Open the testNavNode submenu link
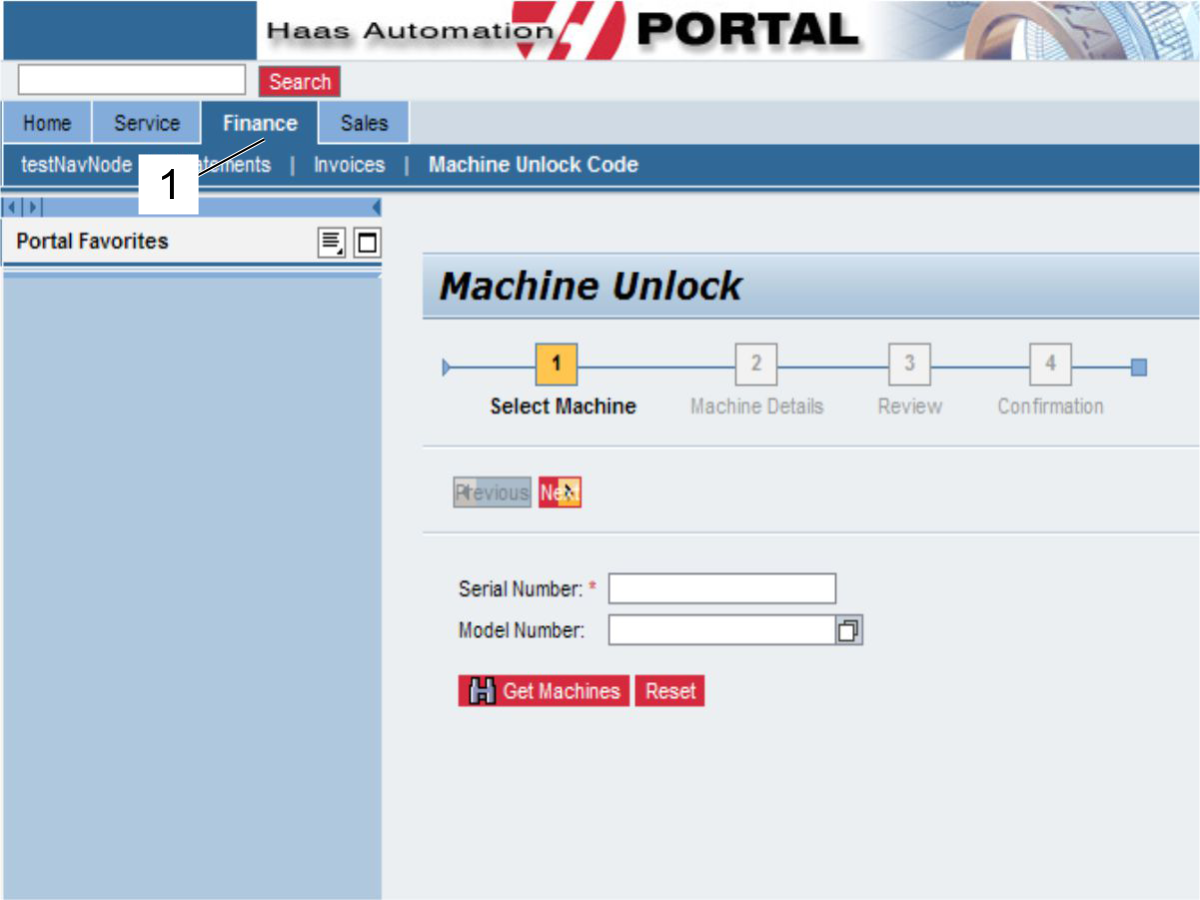 tap(76, 165)
